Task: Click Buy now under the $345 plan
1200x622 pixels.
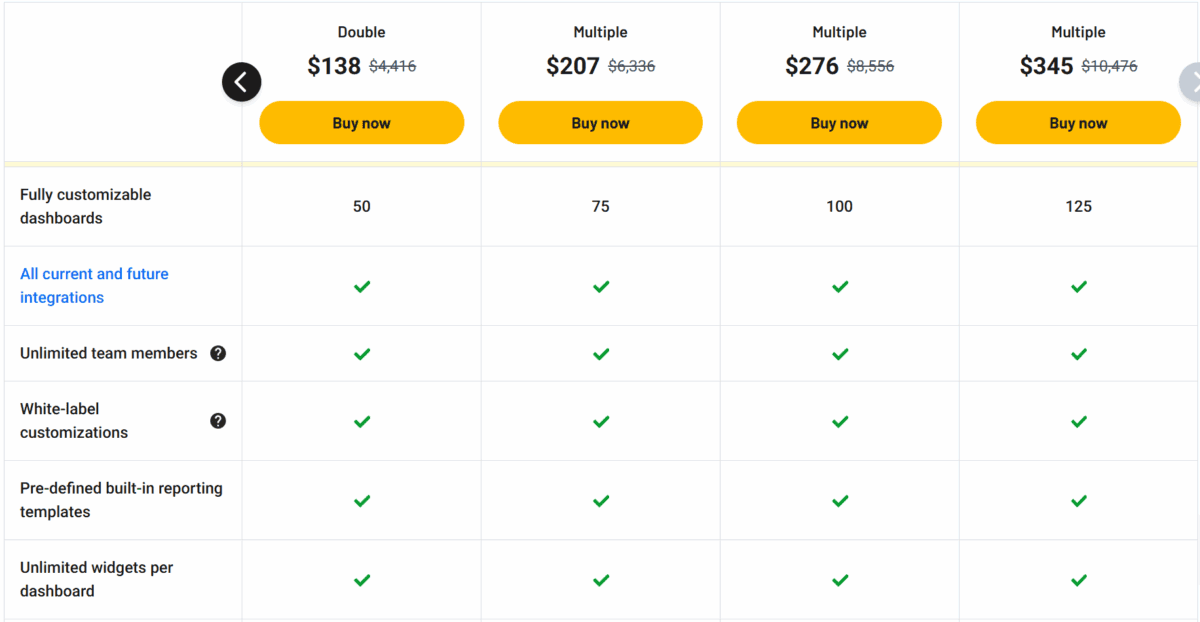Action: click(x=1078, y=122)
